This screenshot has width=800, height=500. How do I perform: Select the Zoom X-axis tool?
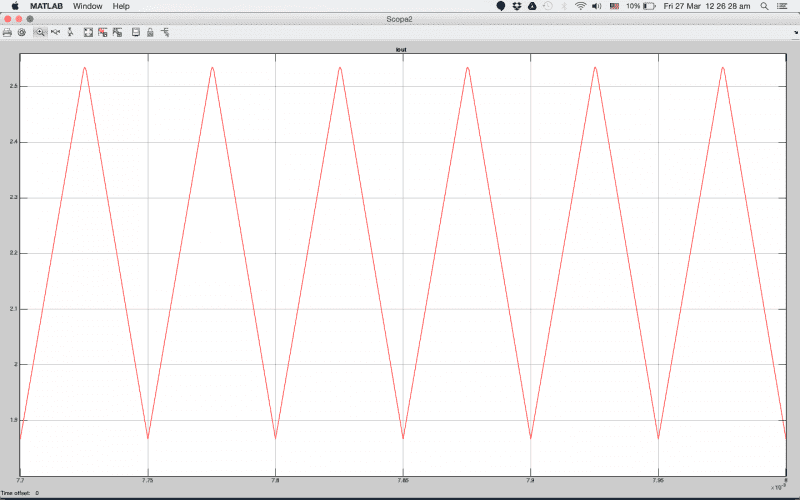tap(55, 32)
